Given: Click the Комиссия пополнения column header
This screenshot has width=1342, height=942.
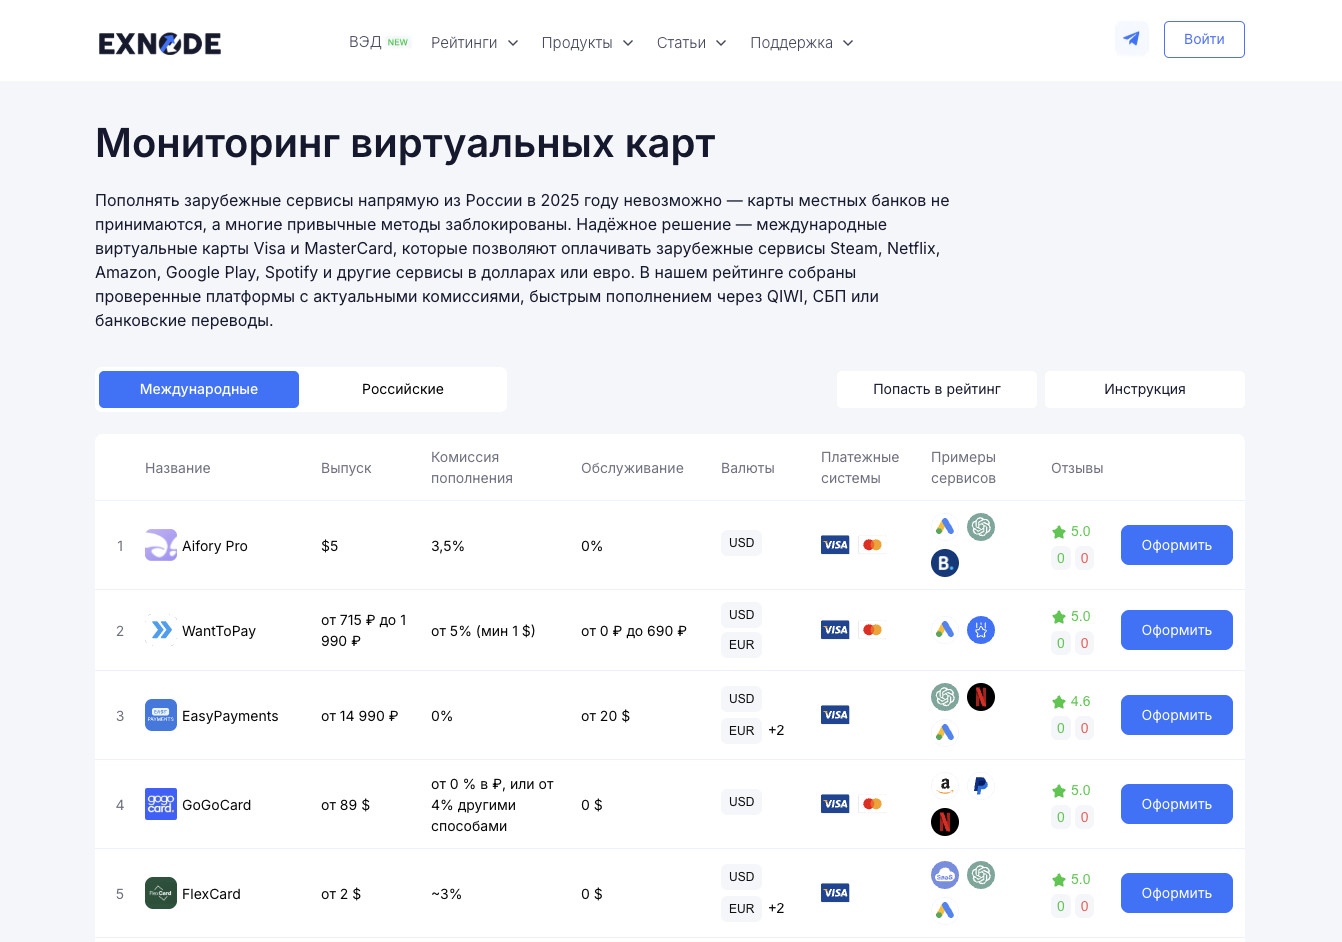Looking at the screenshot, I should (x=472, y=467).
